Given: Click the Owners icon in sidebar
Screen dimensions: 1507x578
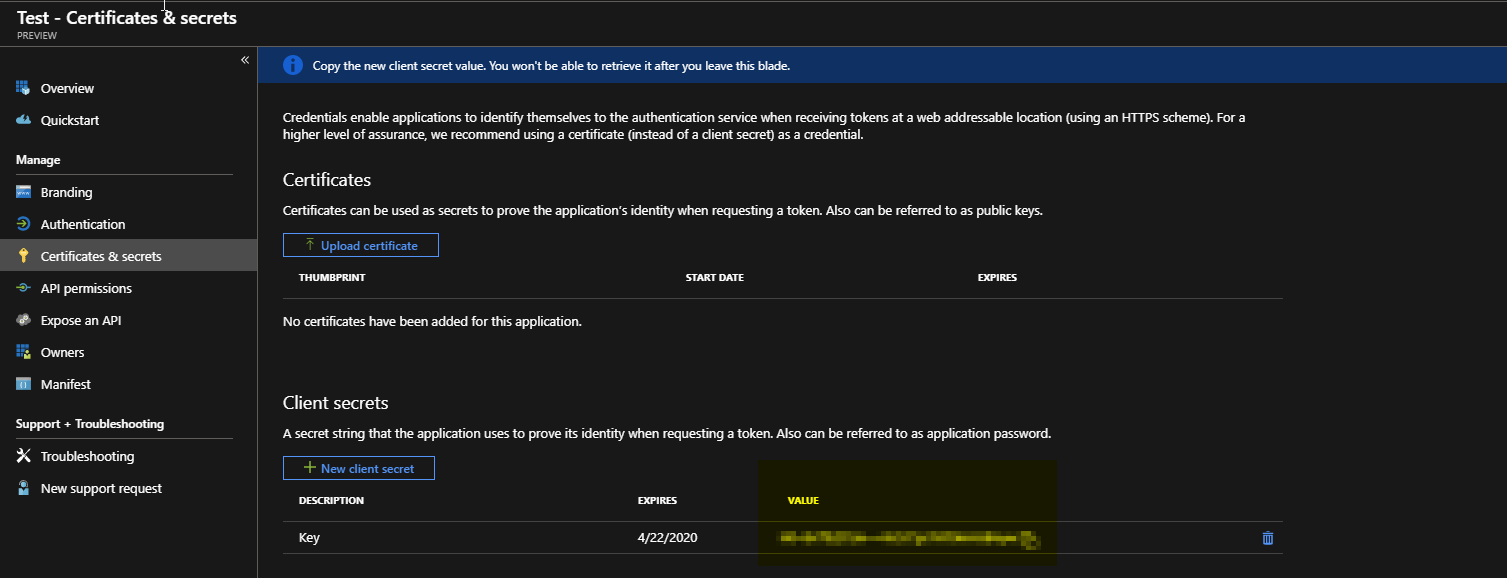Looking at the screenshot, I should 24,353.
